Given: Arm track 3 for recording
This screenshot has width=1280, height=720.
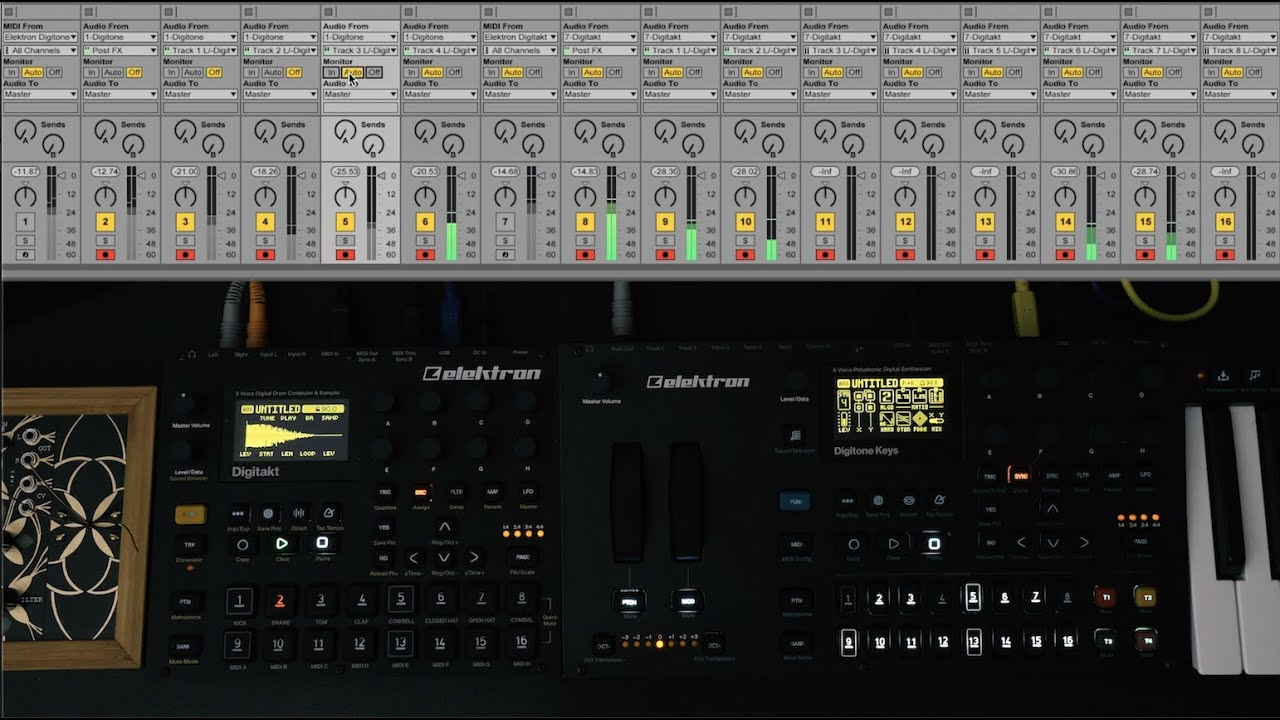Looking at the screenshot, I should pos(185,254).
